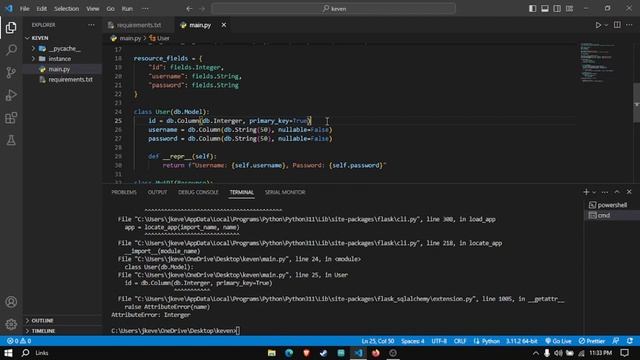Switch to the PROBLEMS panel tab
The image size is (640, 360).
(x=124, y=192)
